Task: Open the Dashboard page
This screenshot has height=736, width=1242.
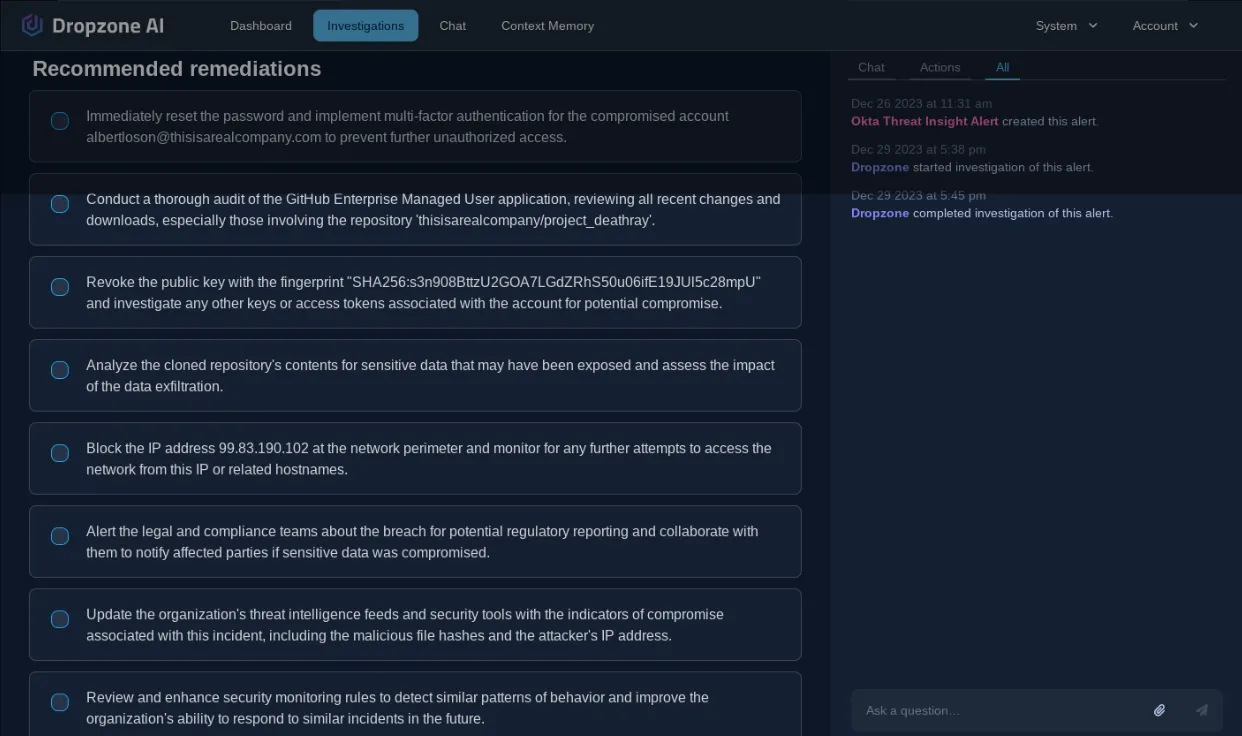Action: [x=260, y=25]
